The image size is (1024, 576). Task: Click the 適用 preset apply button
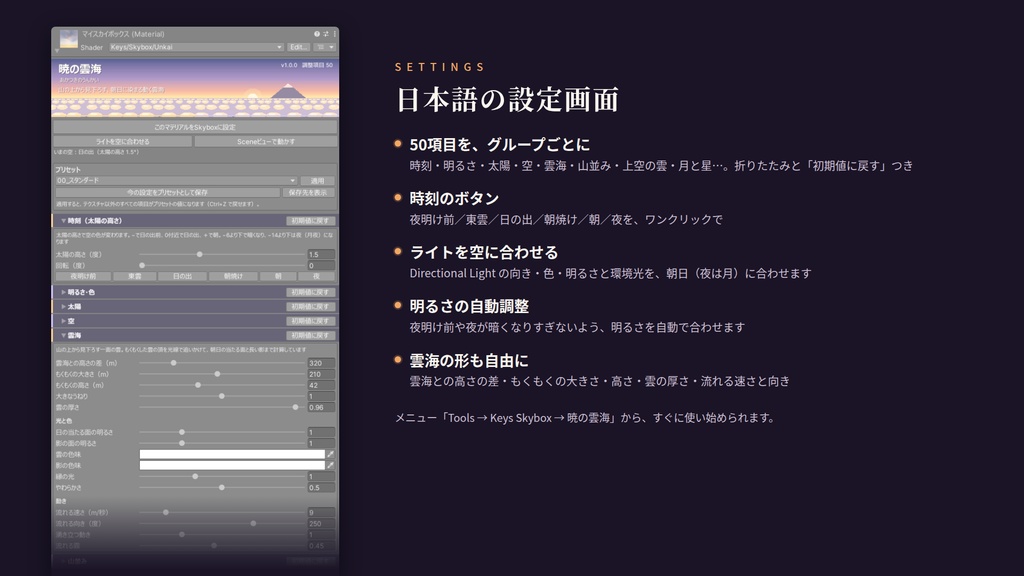tap(317, 181)
